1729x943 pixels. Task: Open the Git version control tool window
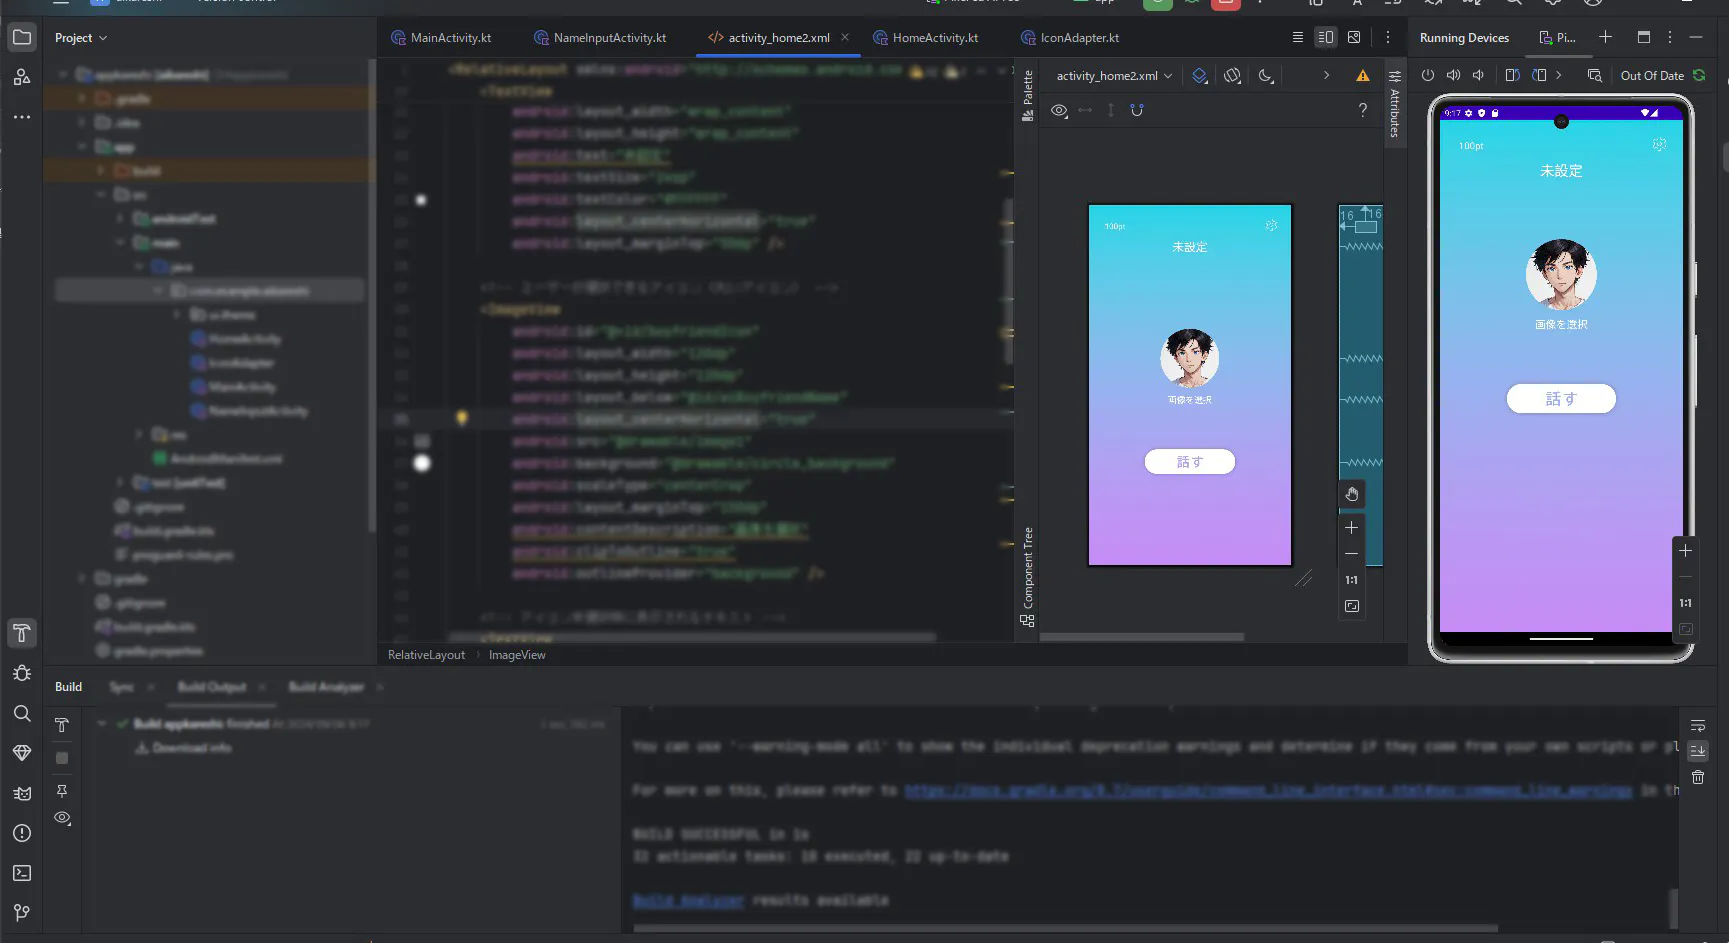pyautogui.click(x=21, y=912)
